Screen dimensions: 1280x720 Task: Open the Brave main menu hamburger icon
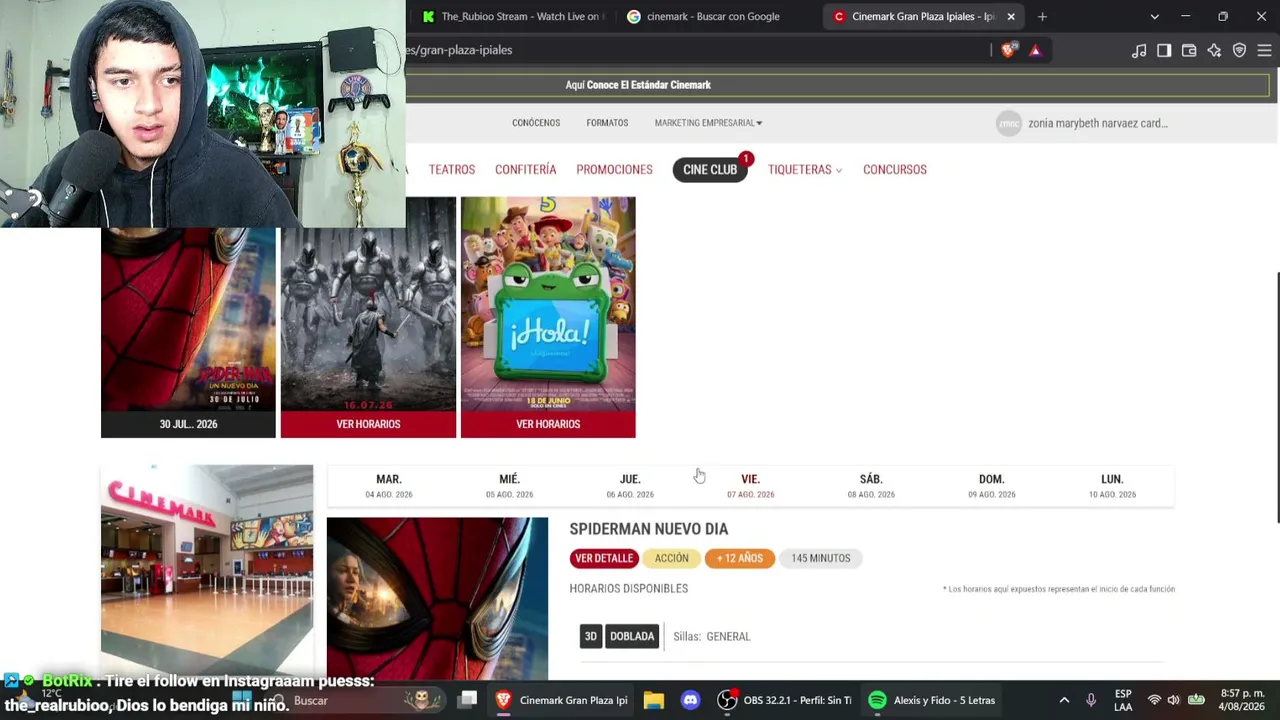pyautogui.click(x=1264, y=50)
